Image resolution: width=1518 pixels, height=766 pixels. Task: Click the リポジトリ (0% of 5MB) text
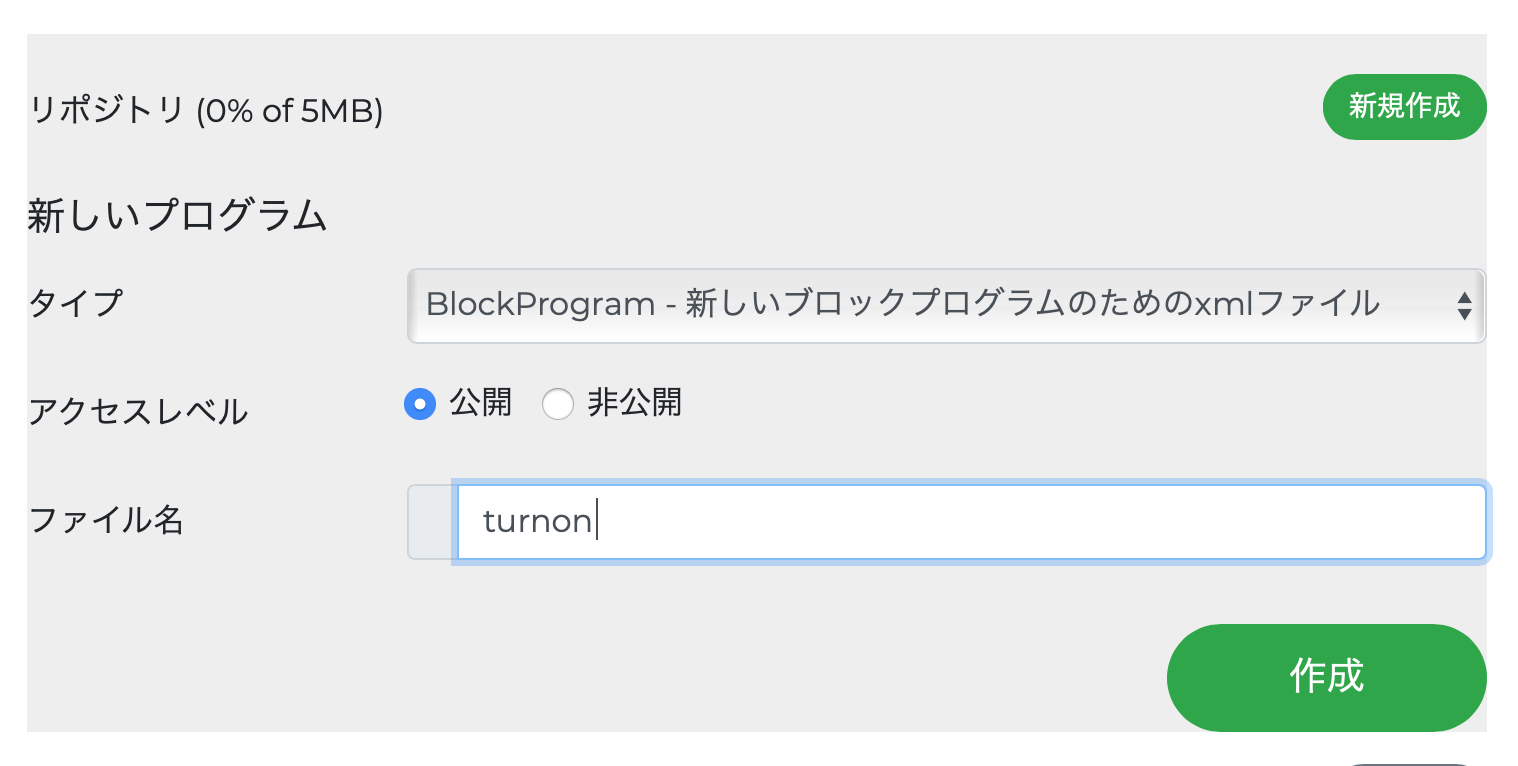(207, 110)
